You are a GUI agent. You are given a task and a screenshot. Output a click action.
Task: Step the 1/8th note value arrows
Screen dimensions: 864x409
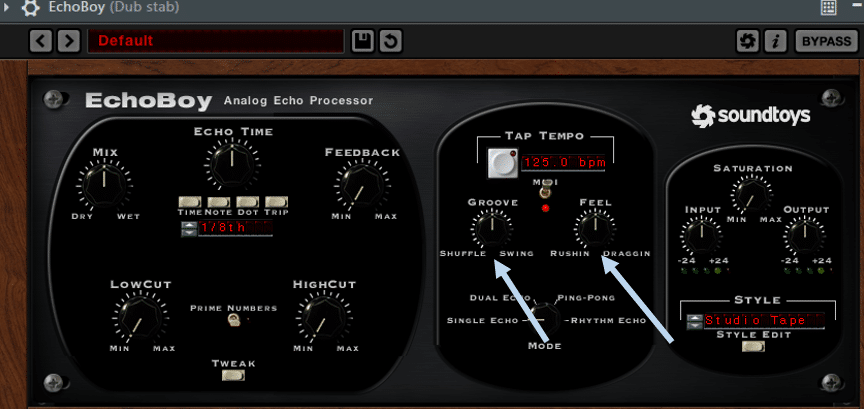click(188, 229)
